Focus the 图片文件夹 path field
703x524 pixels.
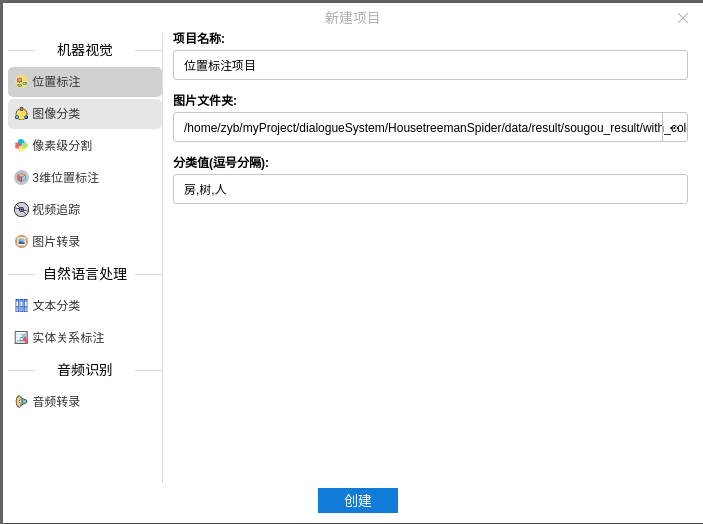click(x=418, y=127)
